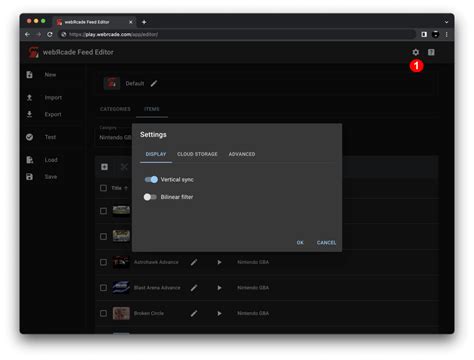Click the New feed sidebar icon
474x360 pixels.
[29, 75]
